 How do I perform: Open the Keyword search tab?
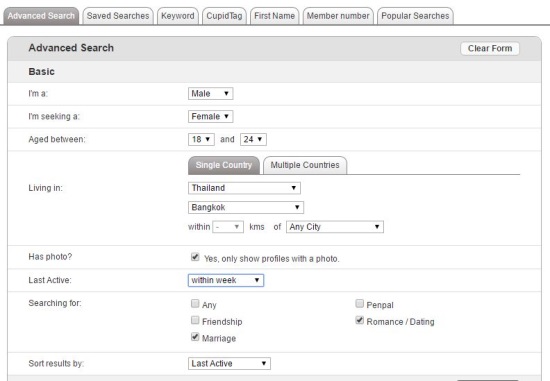pyautogui.click(x=177, y=16)
